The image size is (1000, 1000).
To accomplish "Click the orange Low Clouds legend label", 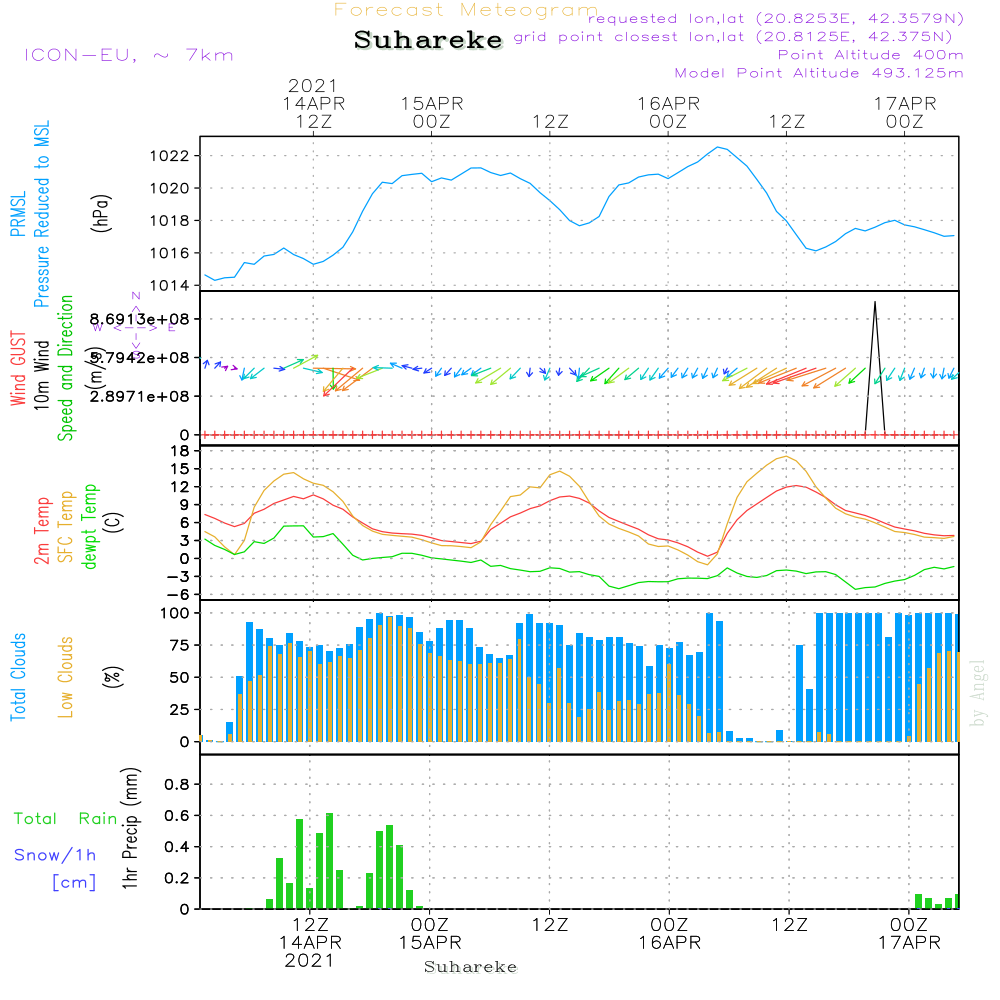I will click(x=66, y=677).
